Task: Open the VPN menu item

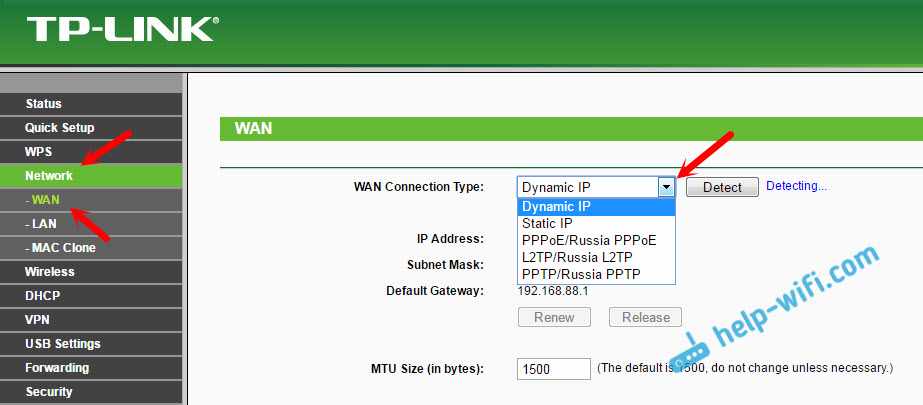Action: click(92, 320)
